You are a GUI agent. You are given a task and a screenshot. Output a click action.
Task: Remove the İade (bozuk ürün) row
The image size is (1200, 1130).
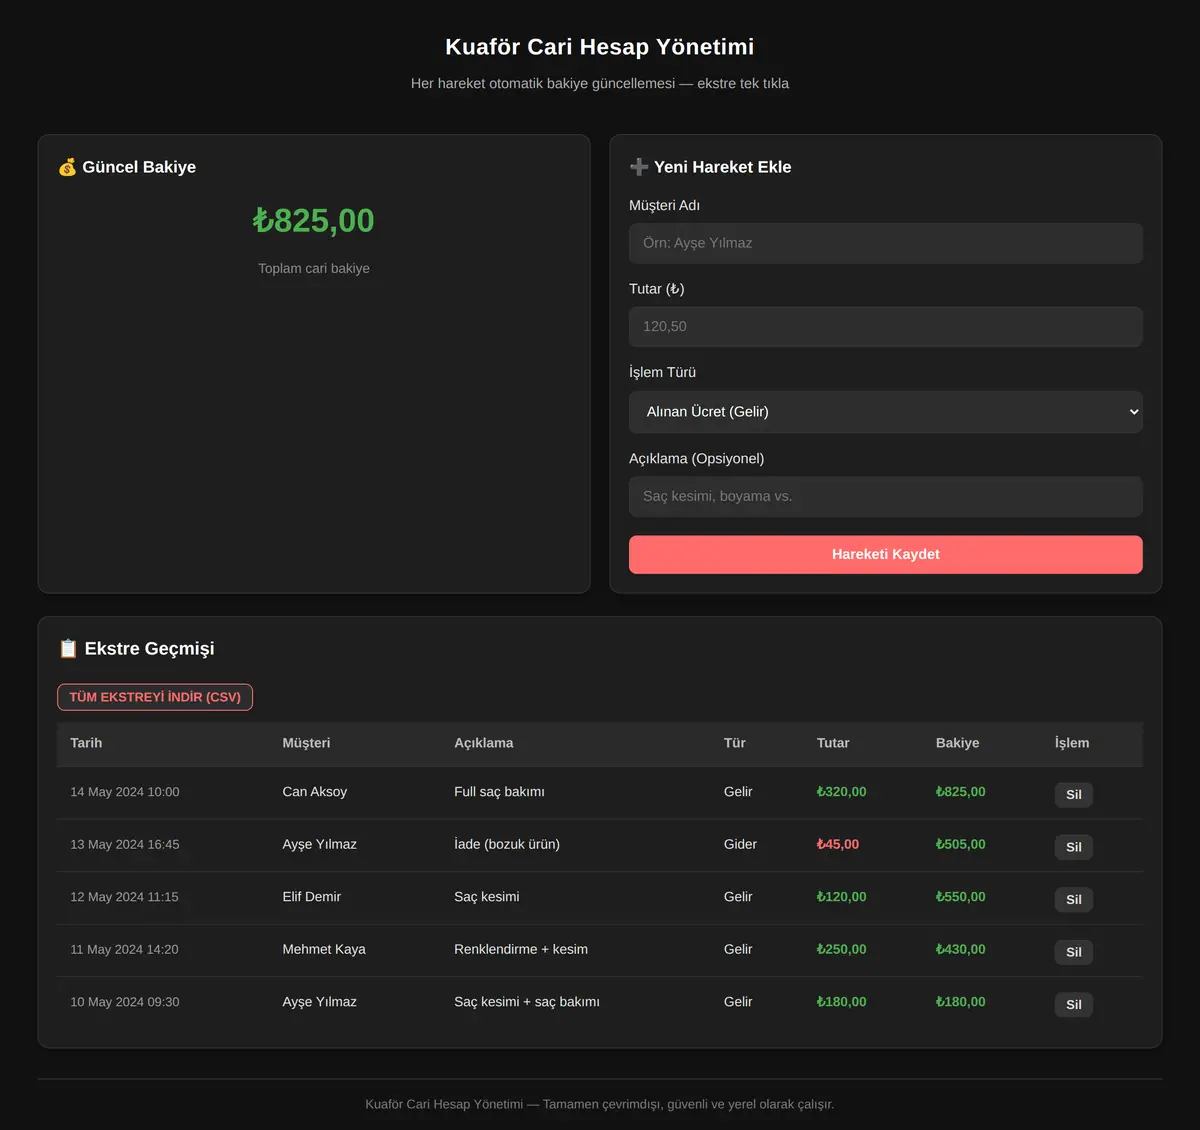(1074, 847)
